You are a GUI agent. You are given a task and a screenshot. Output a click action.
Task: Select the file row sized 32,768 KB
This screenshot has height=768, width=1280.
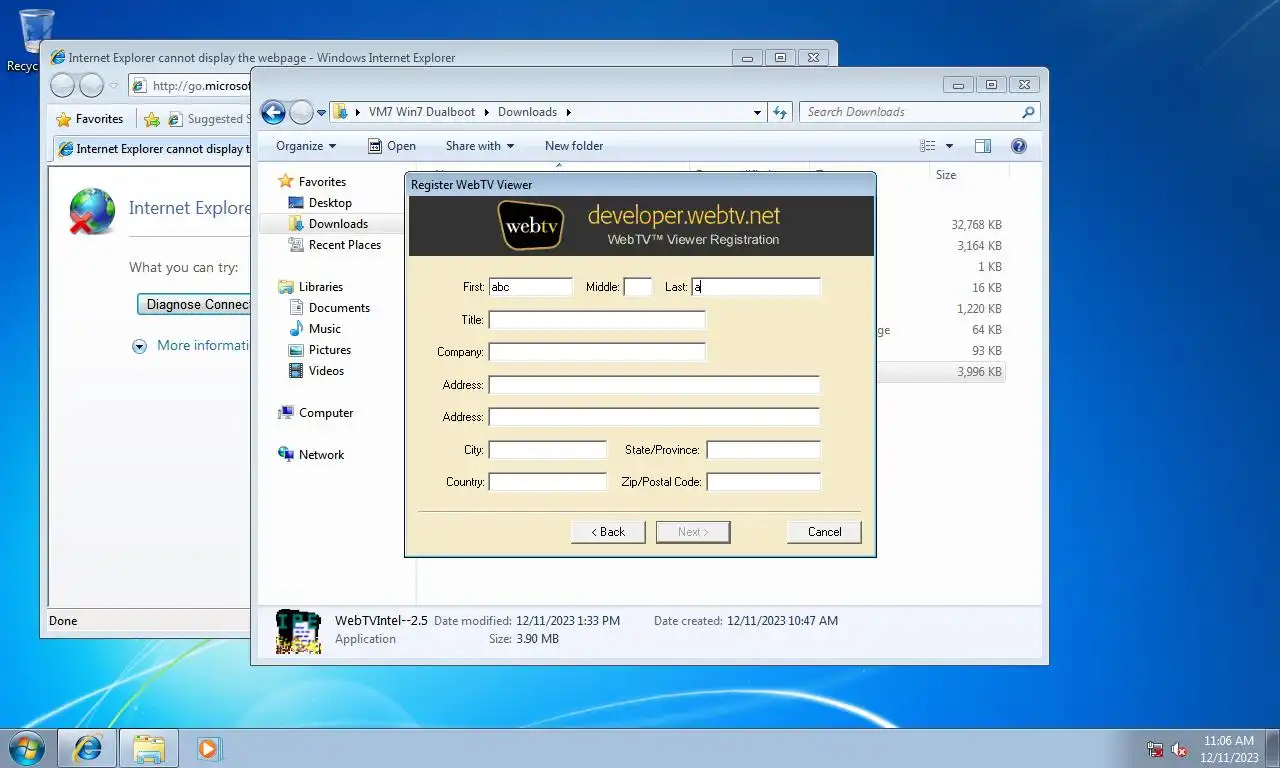click(x=940, y=225)
